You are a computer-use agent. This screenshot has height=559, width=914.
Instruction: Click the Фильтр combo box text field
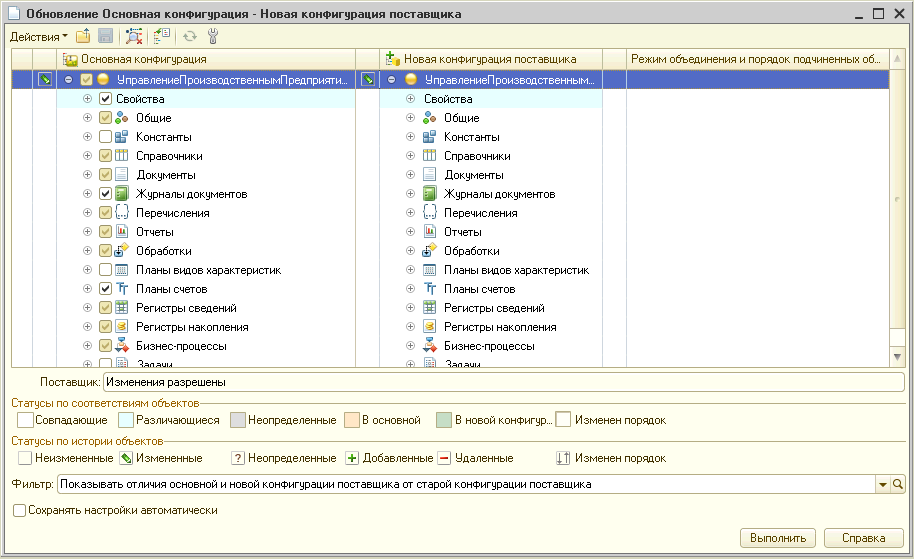466,484
